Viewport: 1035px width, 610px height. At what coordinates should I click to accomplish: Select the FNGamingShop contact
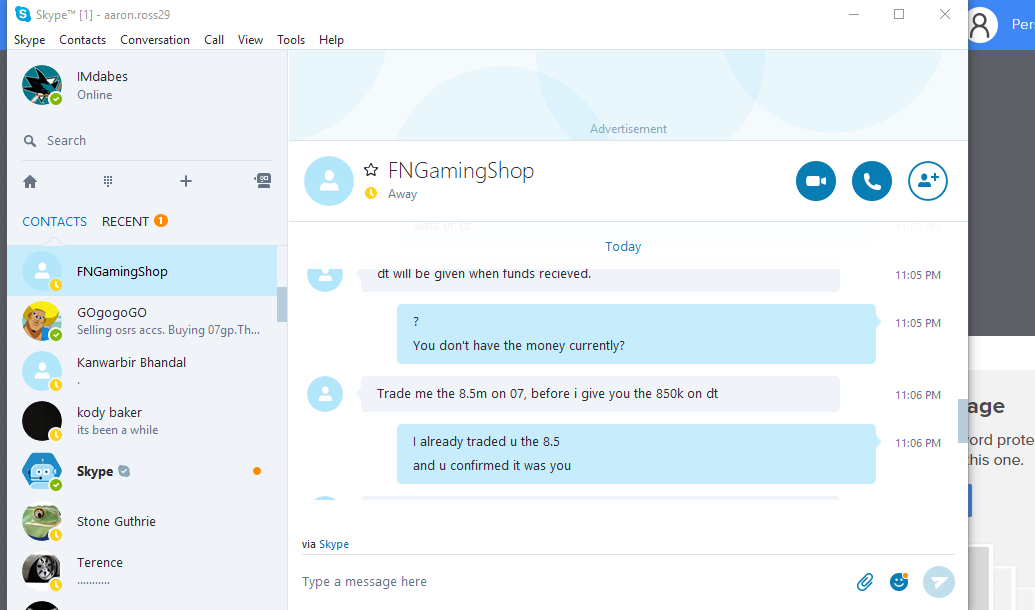click(x=142, y=271)
